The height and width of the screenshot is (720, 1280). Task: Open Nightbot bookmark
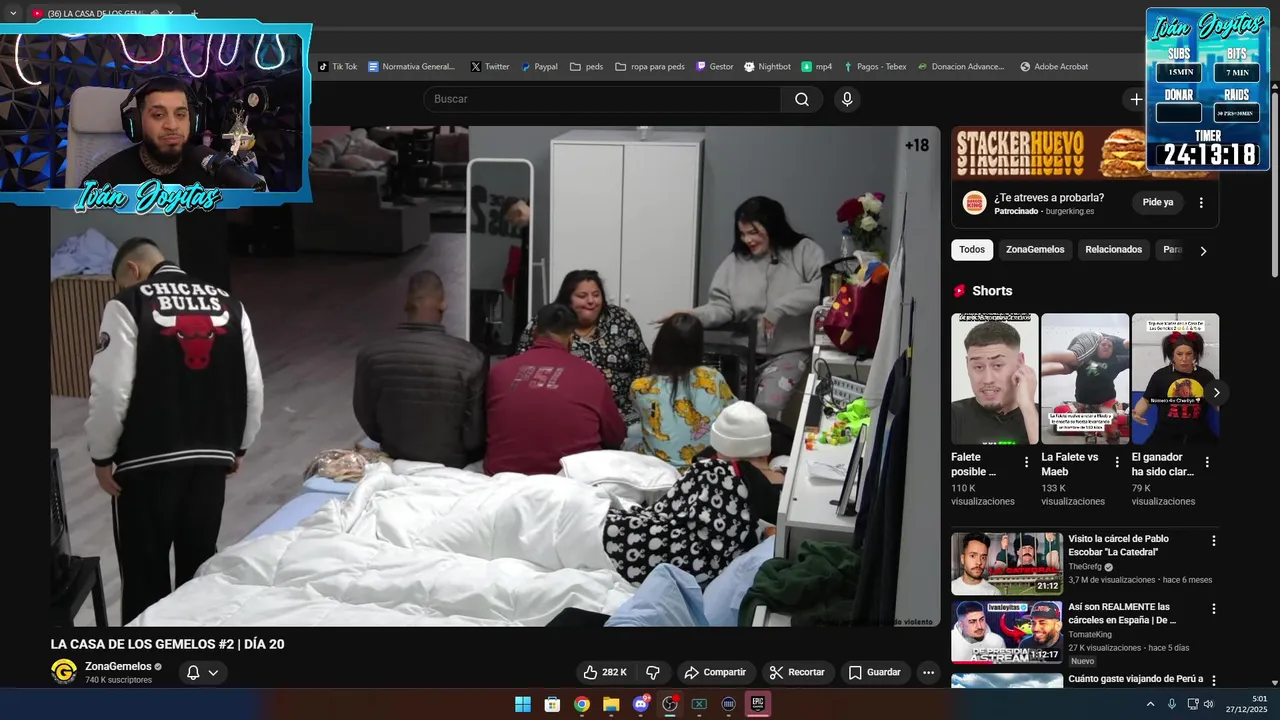tap(767, 67)
